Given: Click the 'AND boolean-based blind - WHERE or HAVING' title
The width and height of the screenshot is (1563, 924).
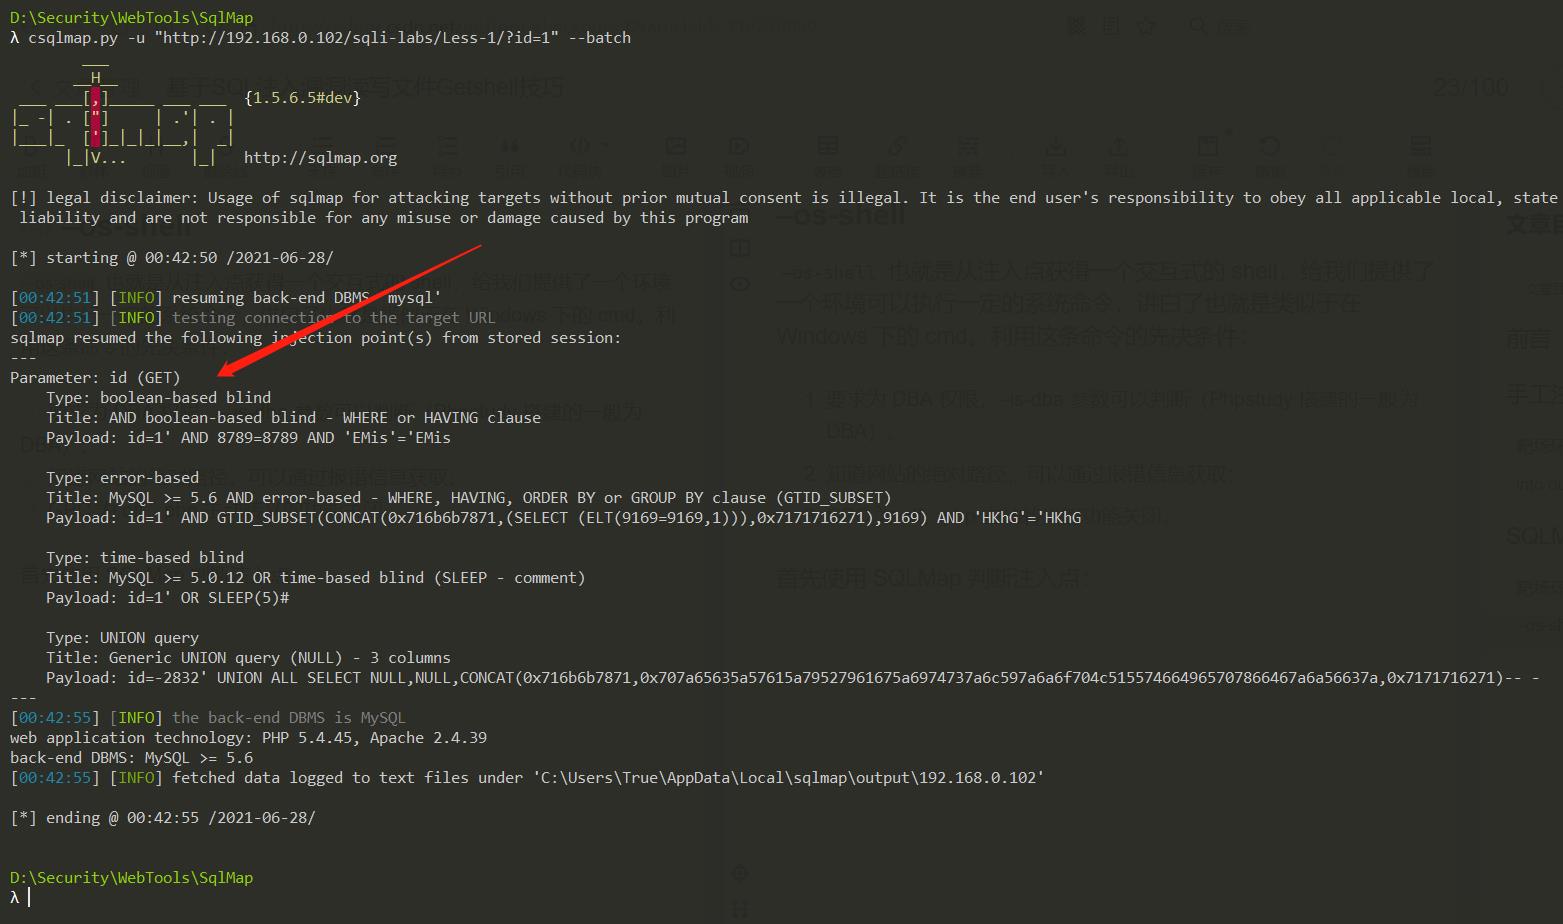Looking at the screenshot, I should pos(293,418).
